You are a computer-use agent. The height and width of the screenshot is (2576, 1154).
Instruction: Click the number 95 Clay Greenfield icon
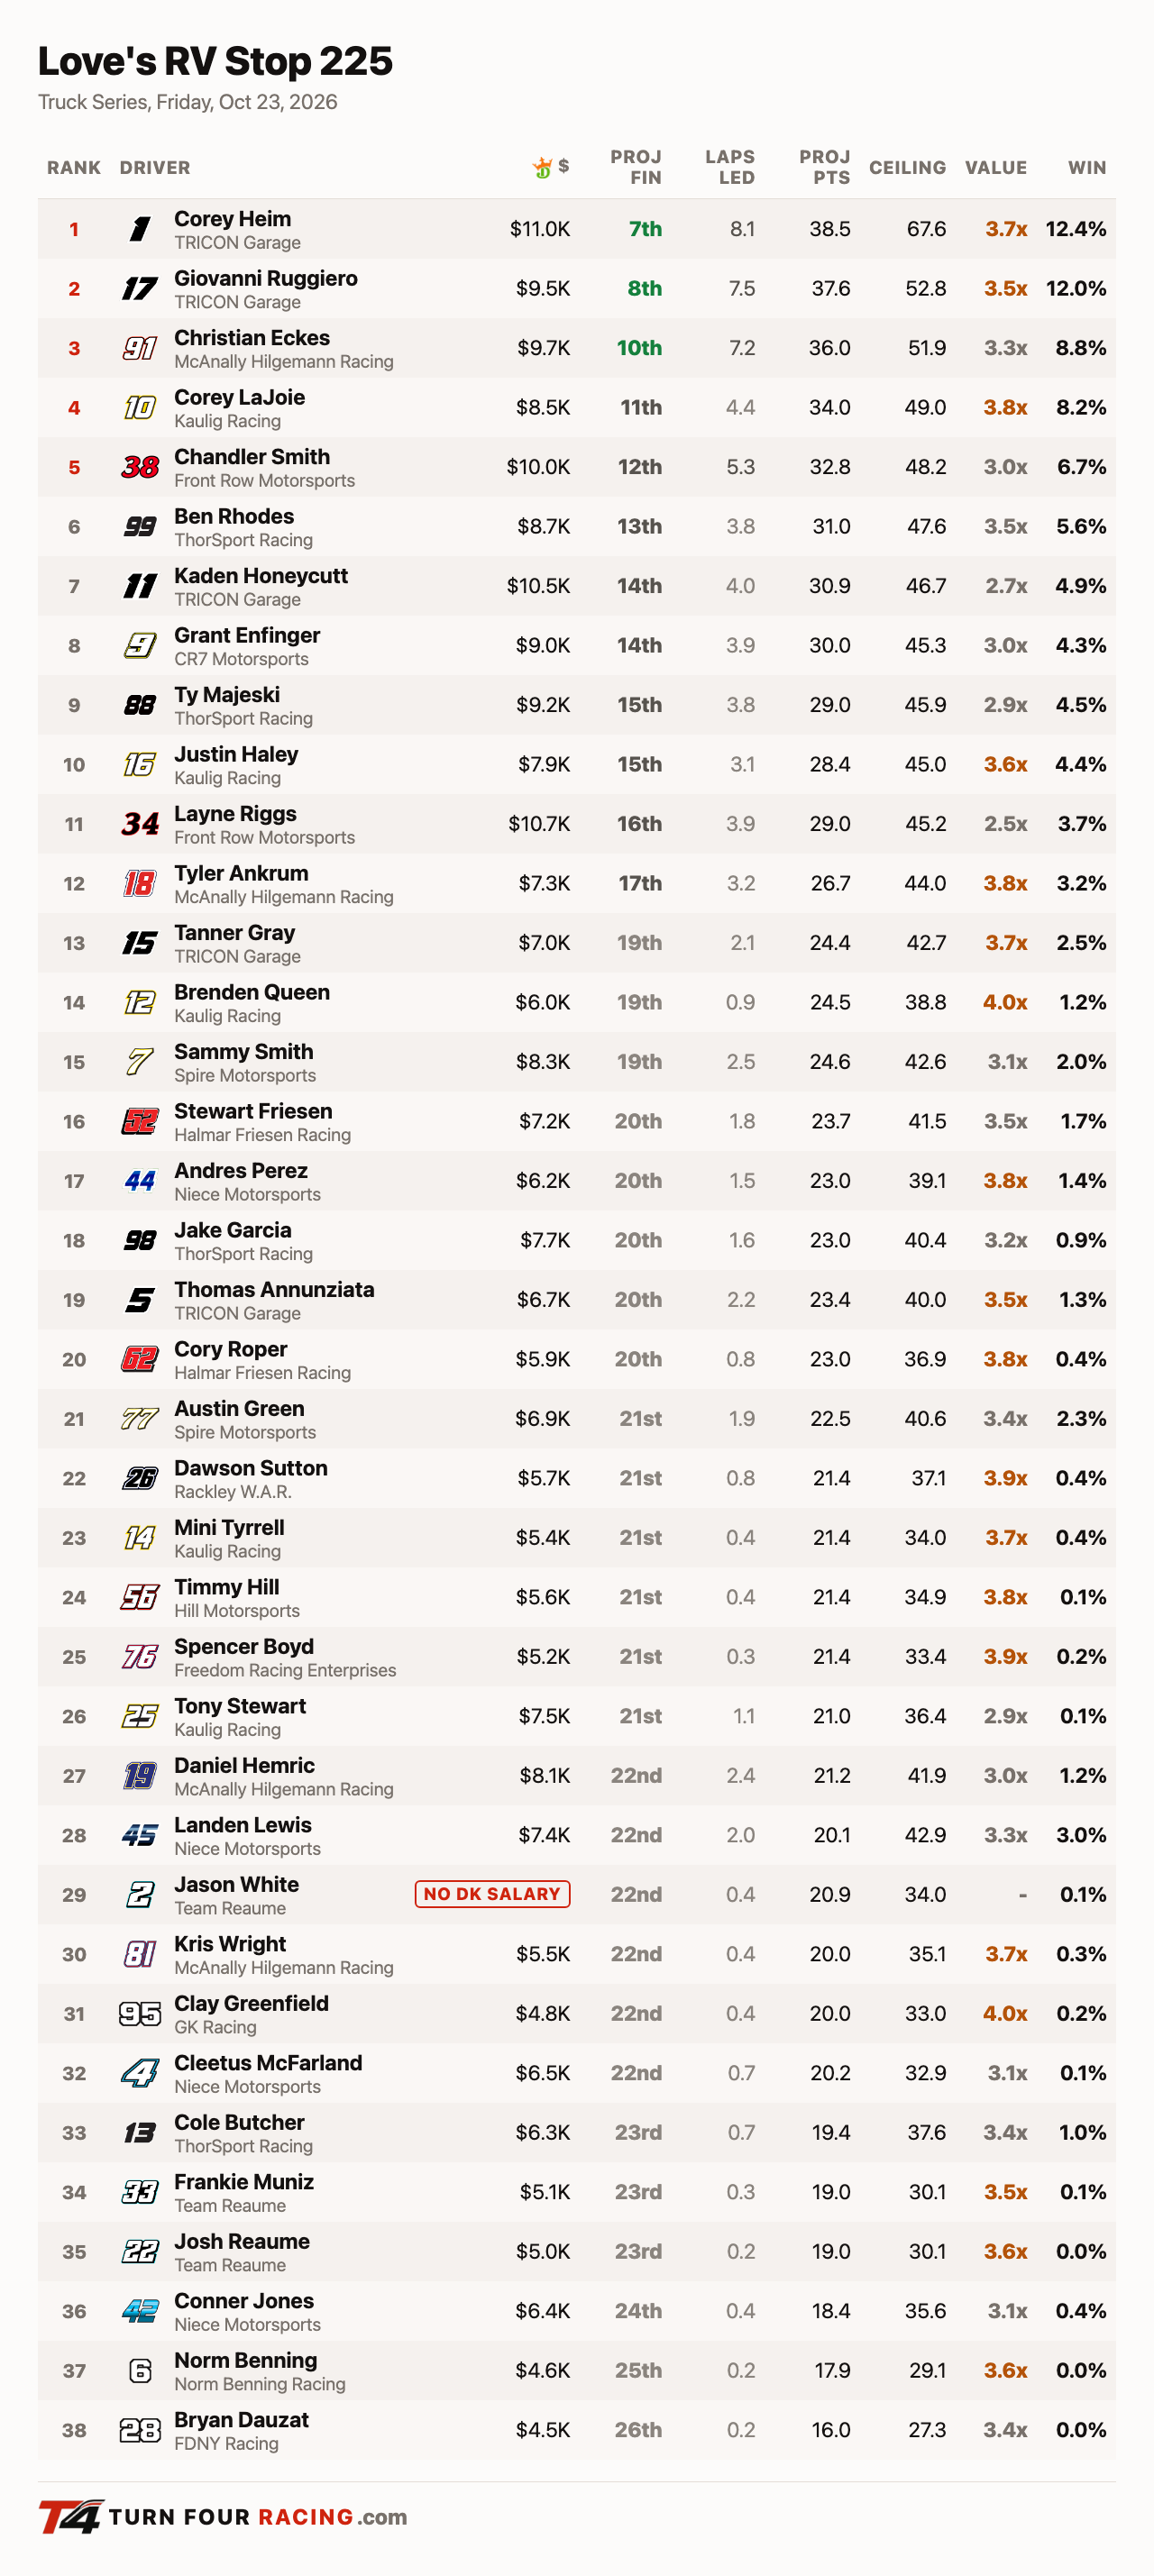pos(140,2014)
